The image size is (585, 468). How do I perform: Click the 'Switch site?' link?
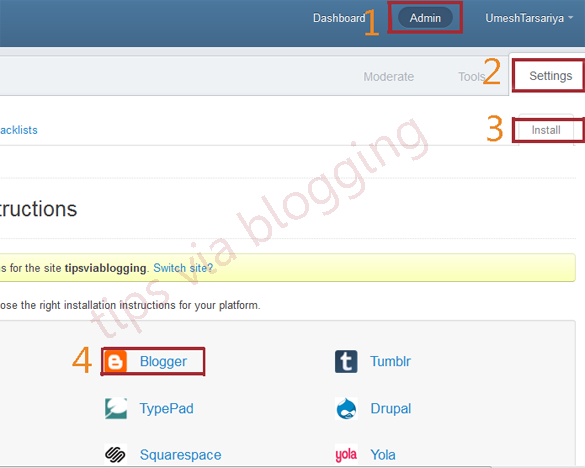pos(183,268)
